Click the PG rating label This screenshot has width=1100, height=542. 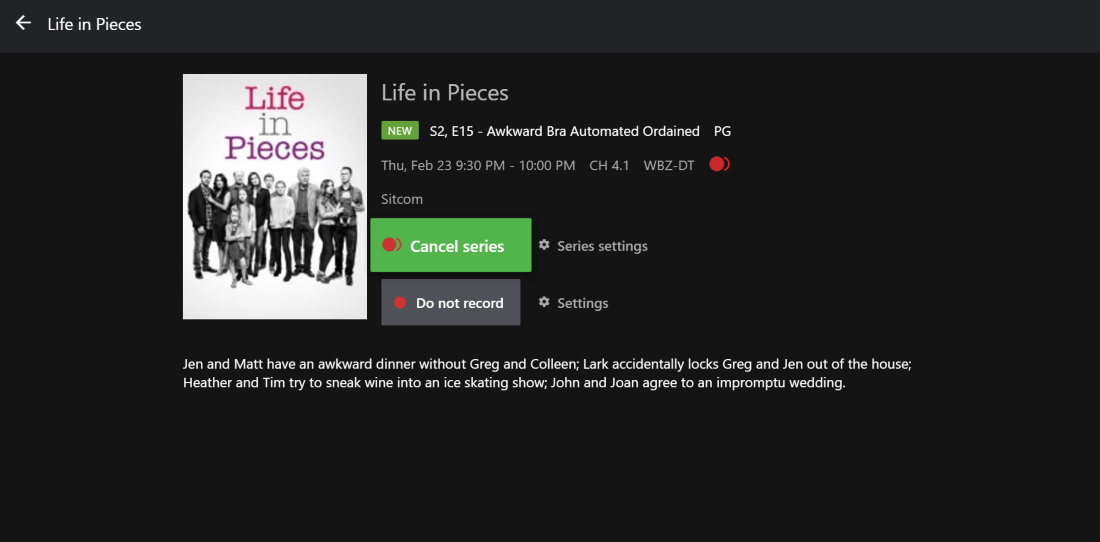click(722, 131)
